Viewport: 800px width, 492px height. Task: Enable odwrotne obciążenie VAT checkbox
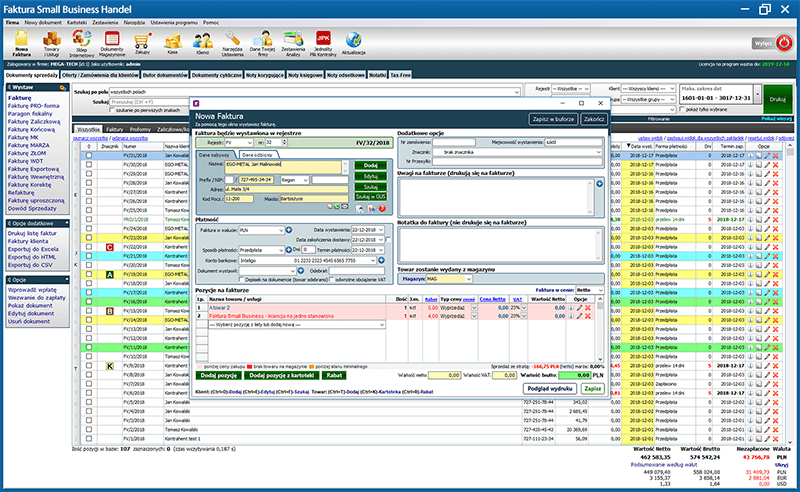click(x=332, y=280)
